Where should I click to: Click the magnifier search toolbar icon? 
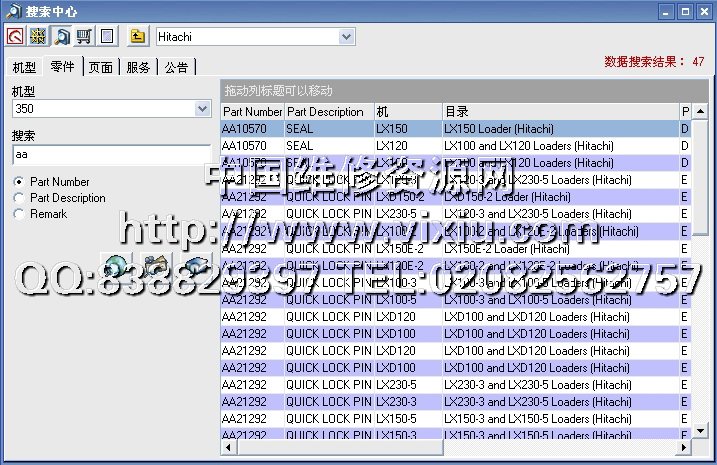tap(61, 37)
